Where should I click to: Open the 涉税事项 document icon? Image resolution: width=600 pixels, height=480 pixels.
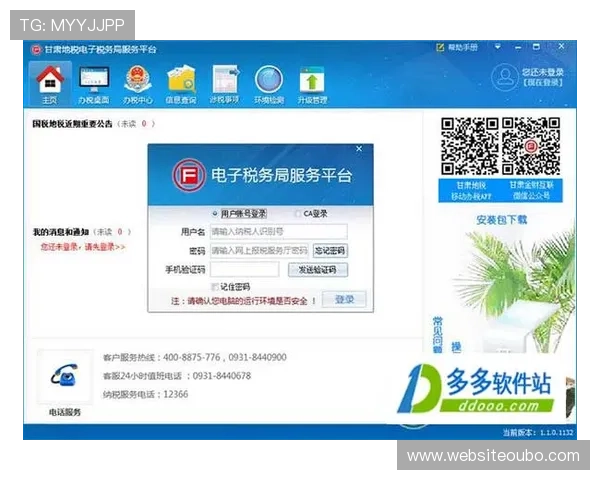pos(225,84)
